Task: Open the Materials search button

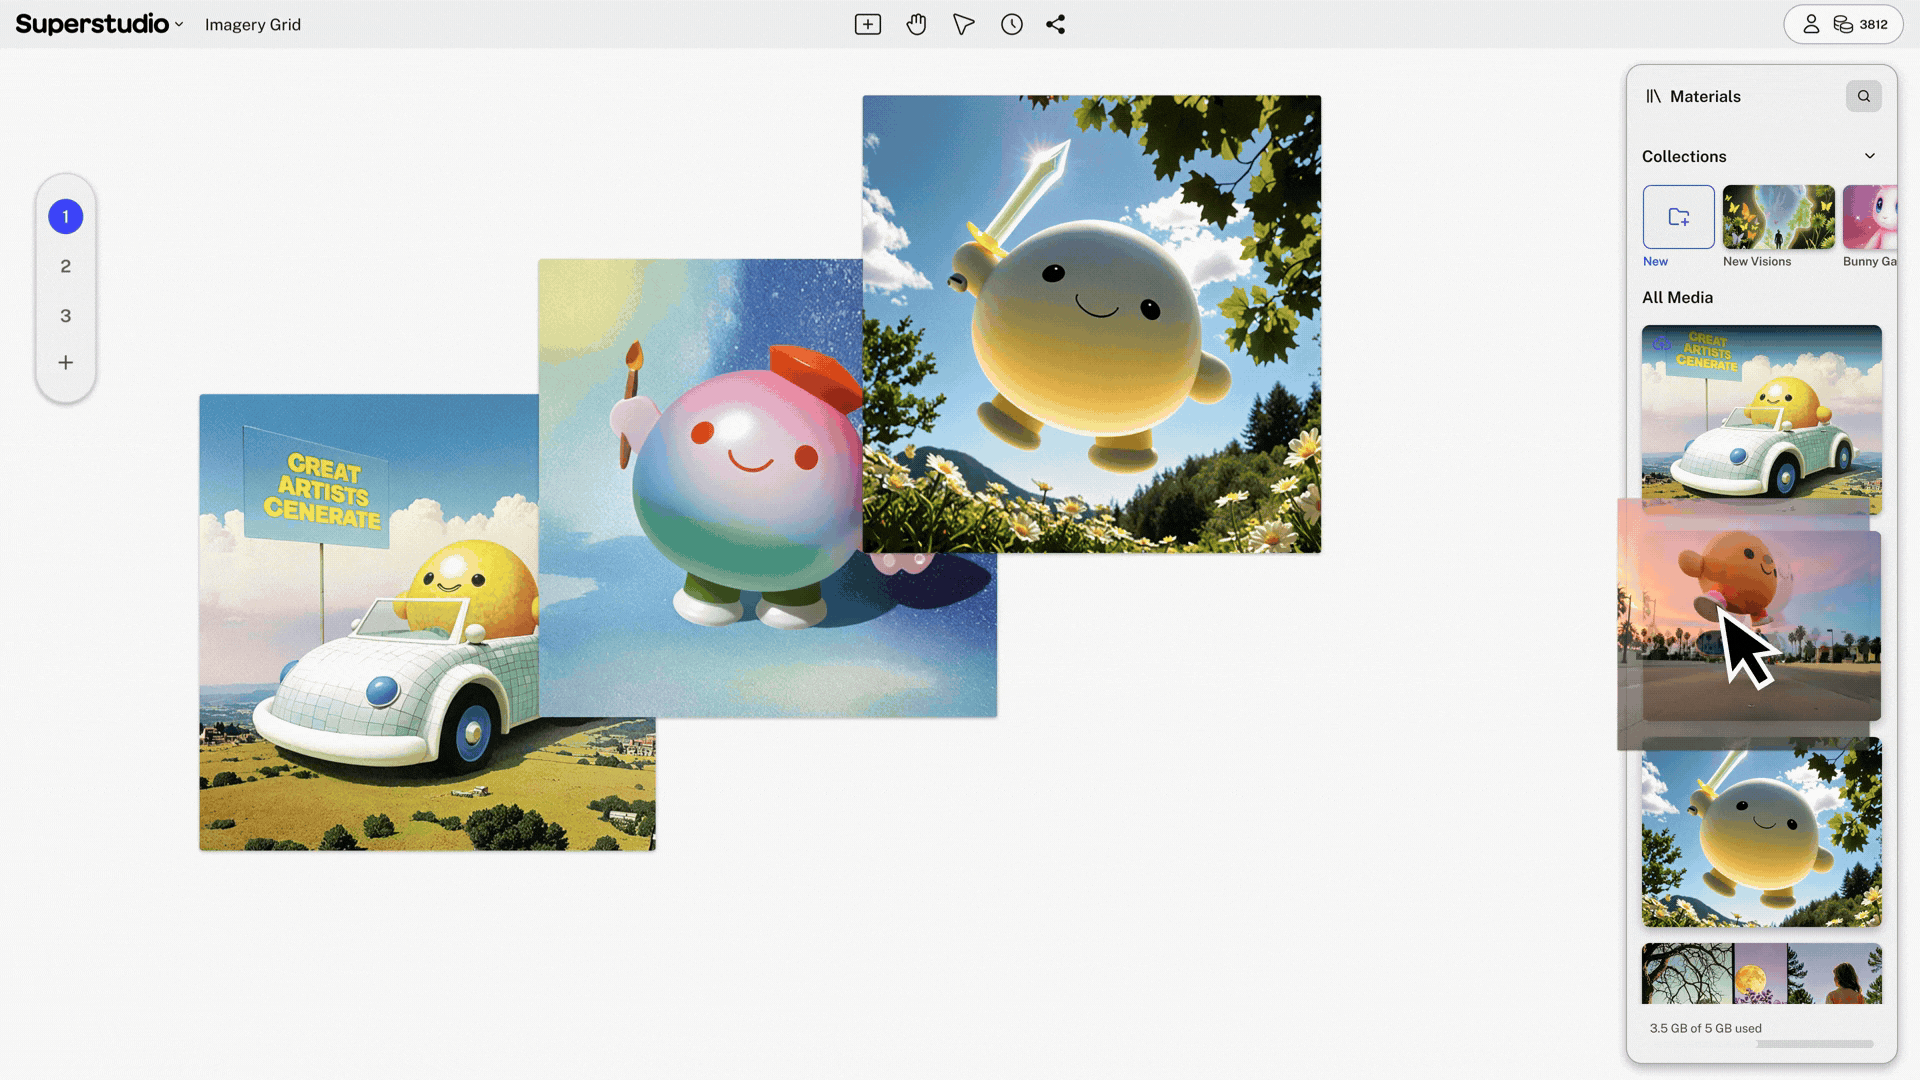Action: tap(1863, 96)
